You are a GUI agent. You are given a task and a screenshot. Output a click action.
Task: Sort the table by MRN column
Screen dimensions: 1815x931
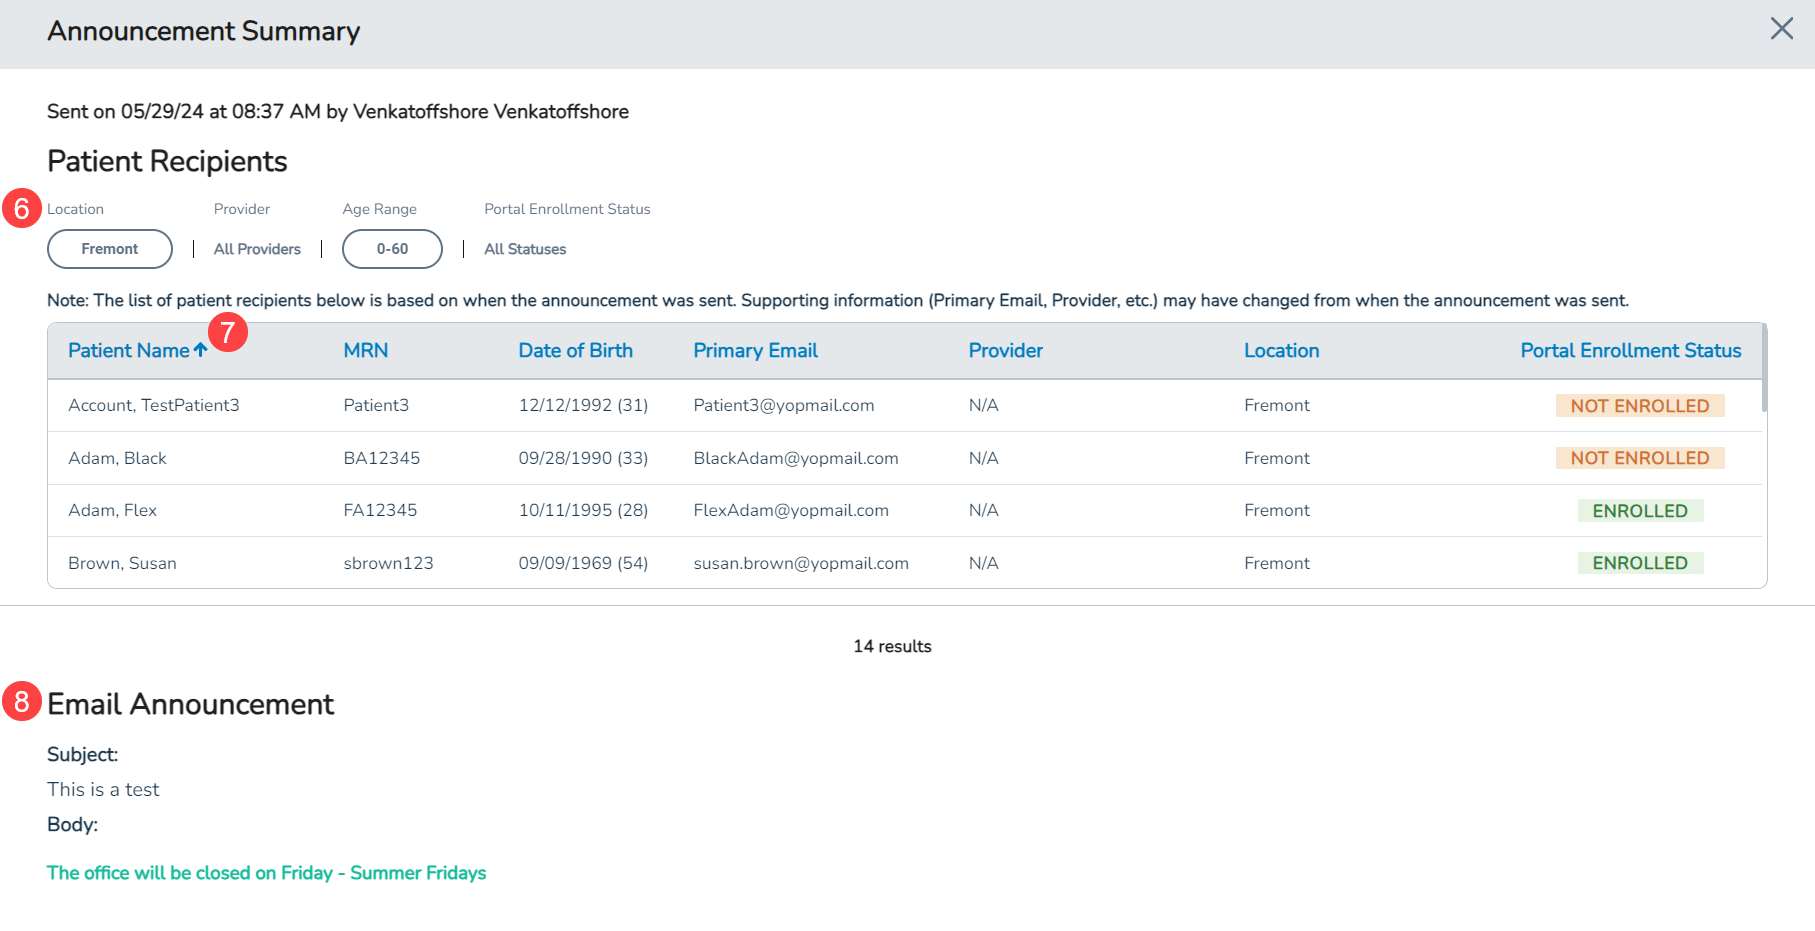click(x=366, y=351)
